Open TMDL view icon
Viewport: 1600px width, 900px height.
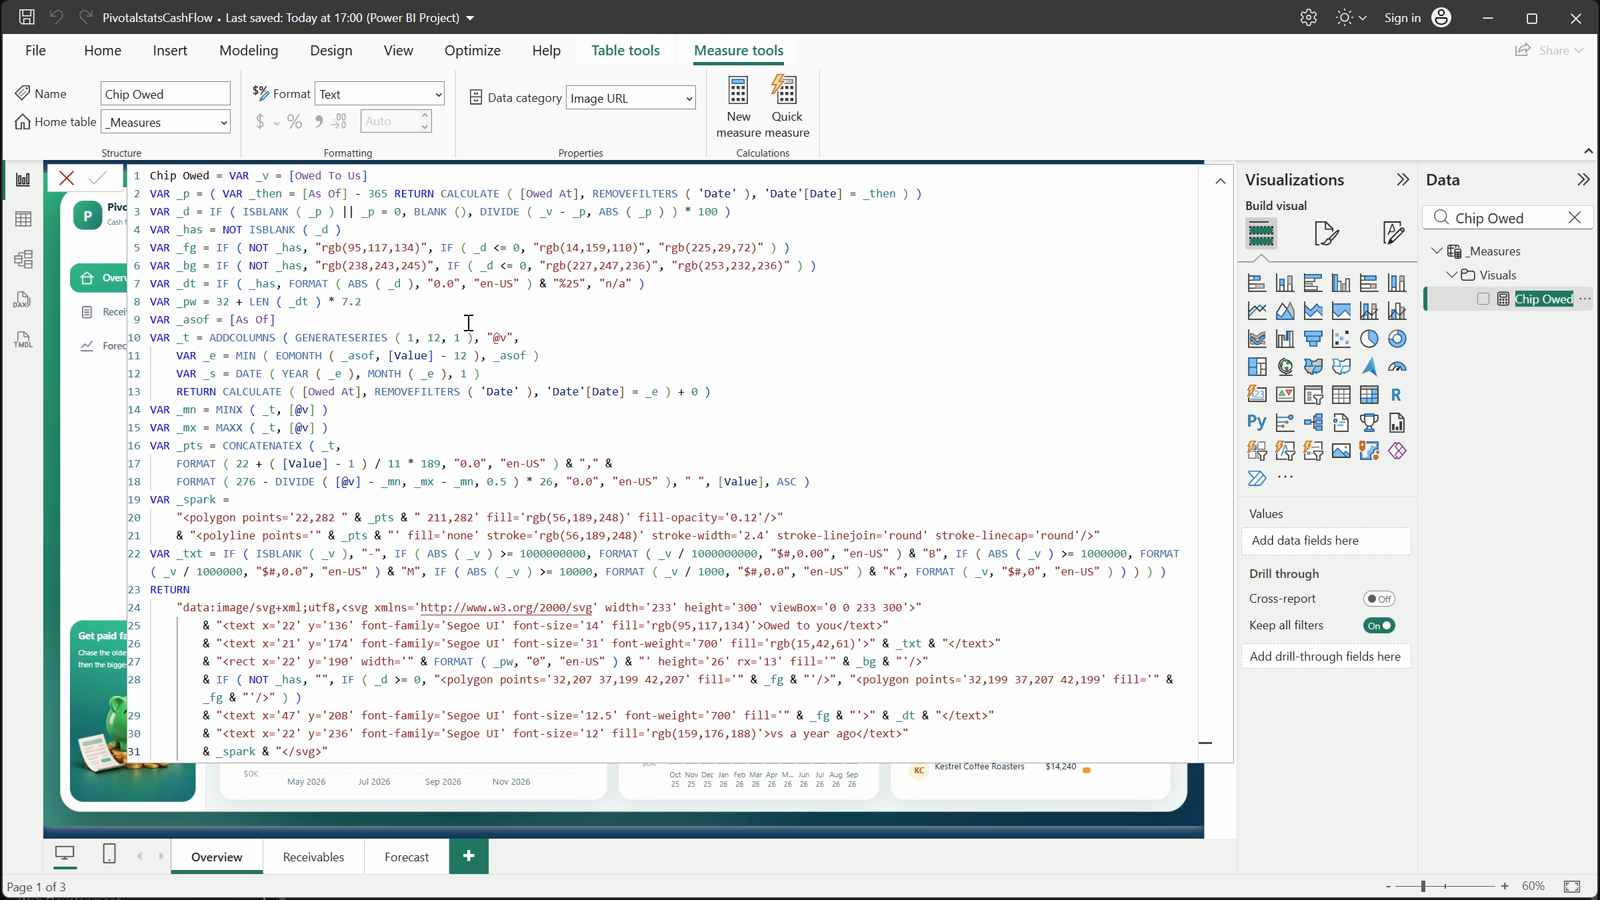click(23, 340)
